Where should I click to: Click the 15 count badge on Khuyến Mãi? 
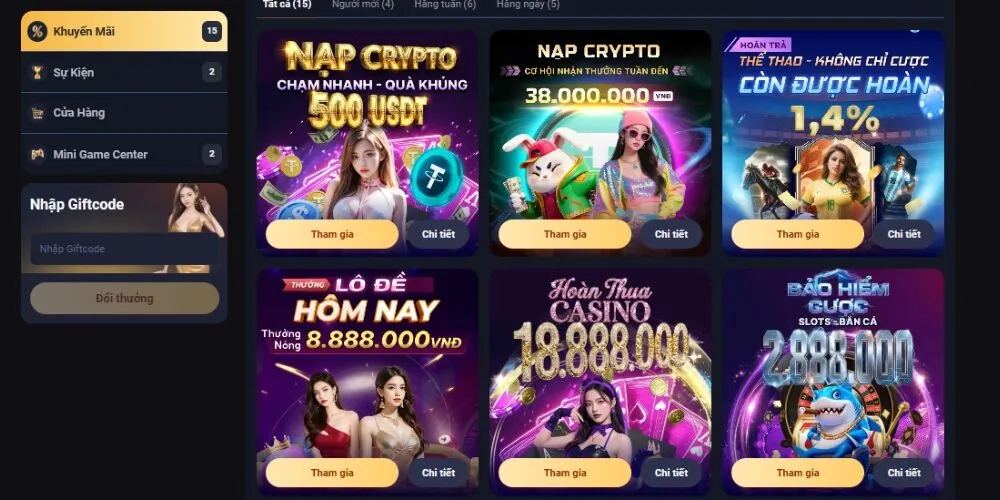point(212,31)
